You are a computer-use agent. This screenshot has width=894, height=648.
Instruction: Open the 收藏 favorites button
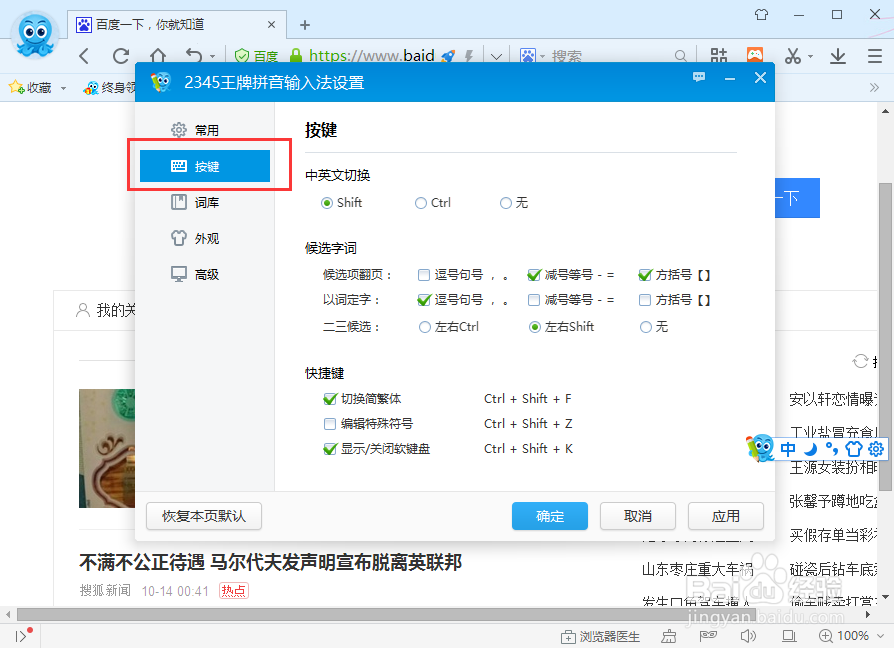click(x=30, y=87)
